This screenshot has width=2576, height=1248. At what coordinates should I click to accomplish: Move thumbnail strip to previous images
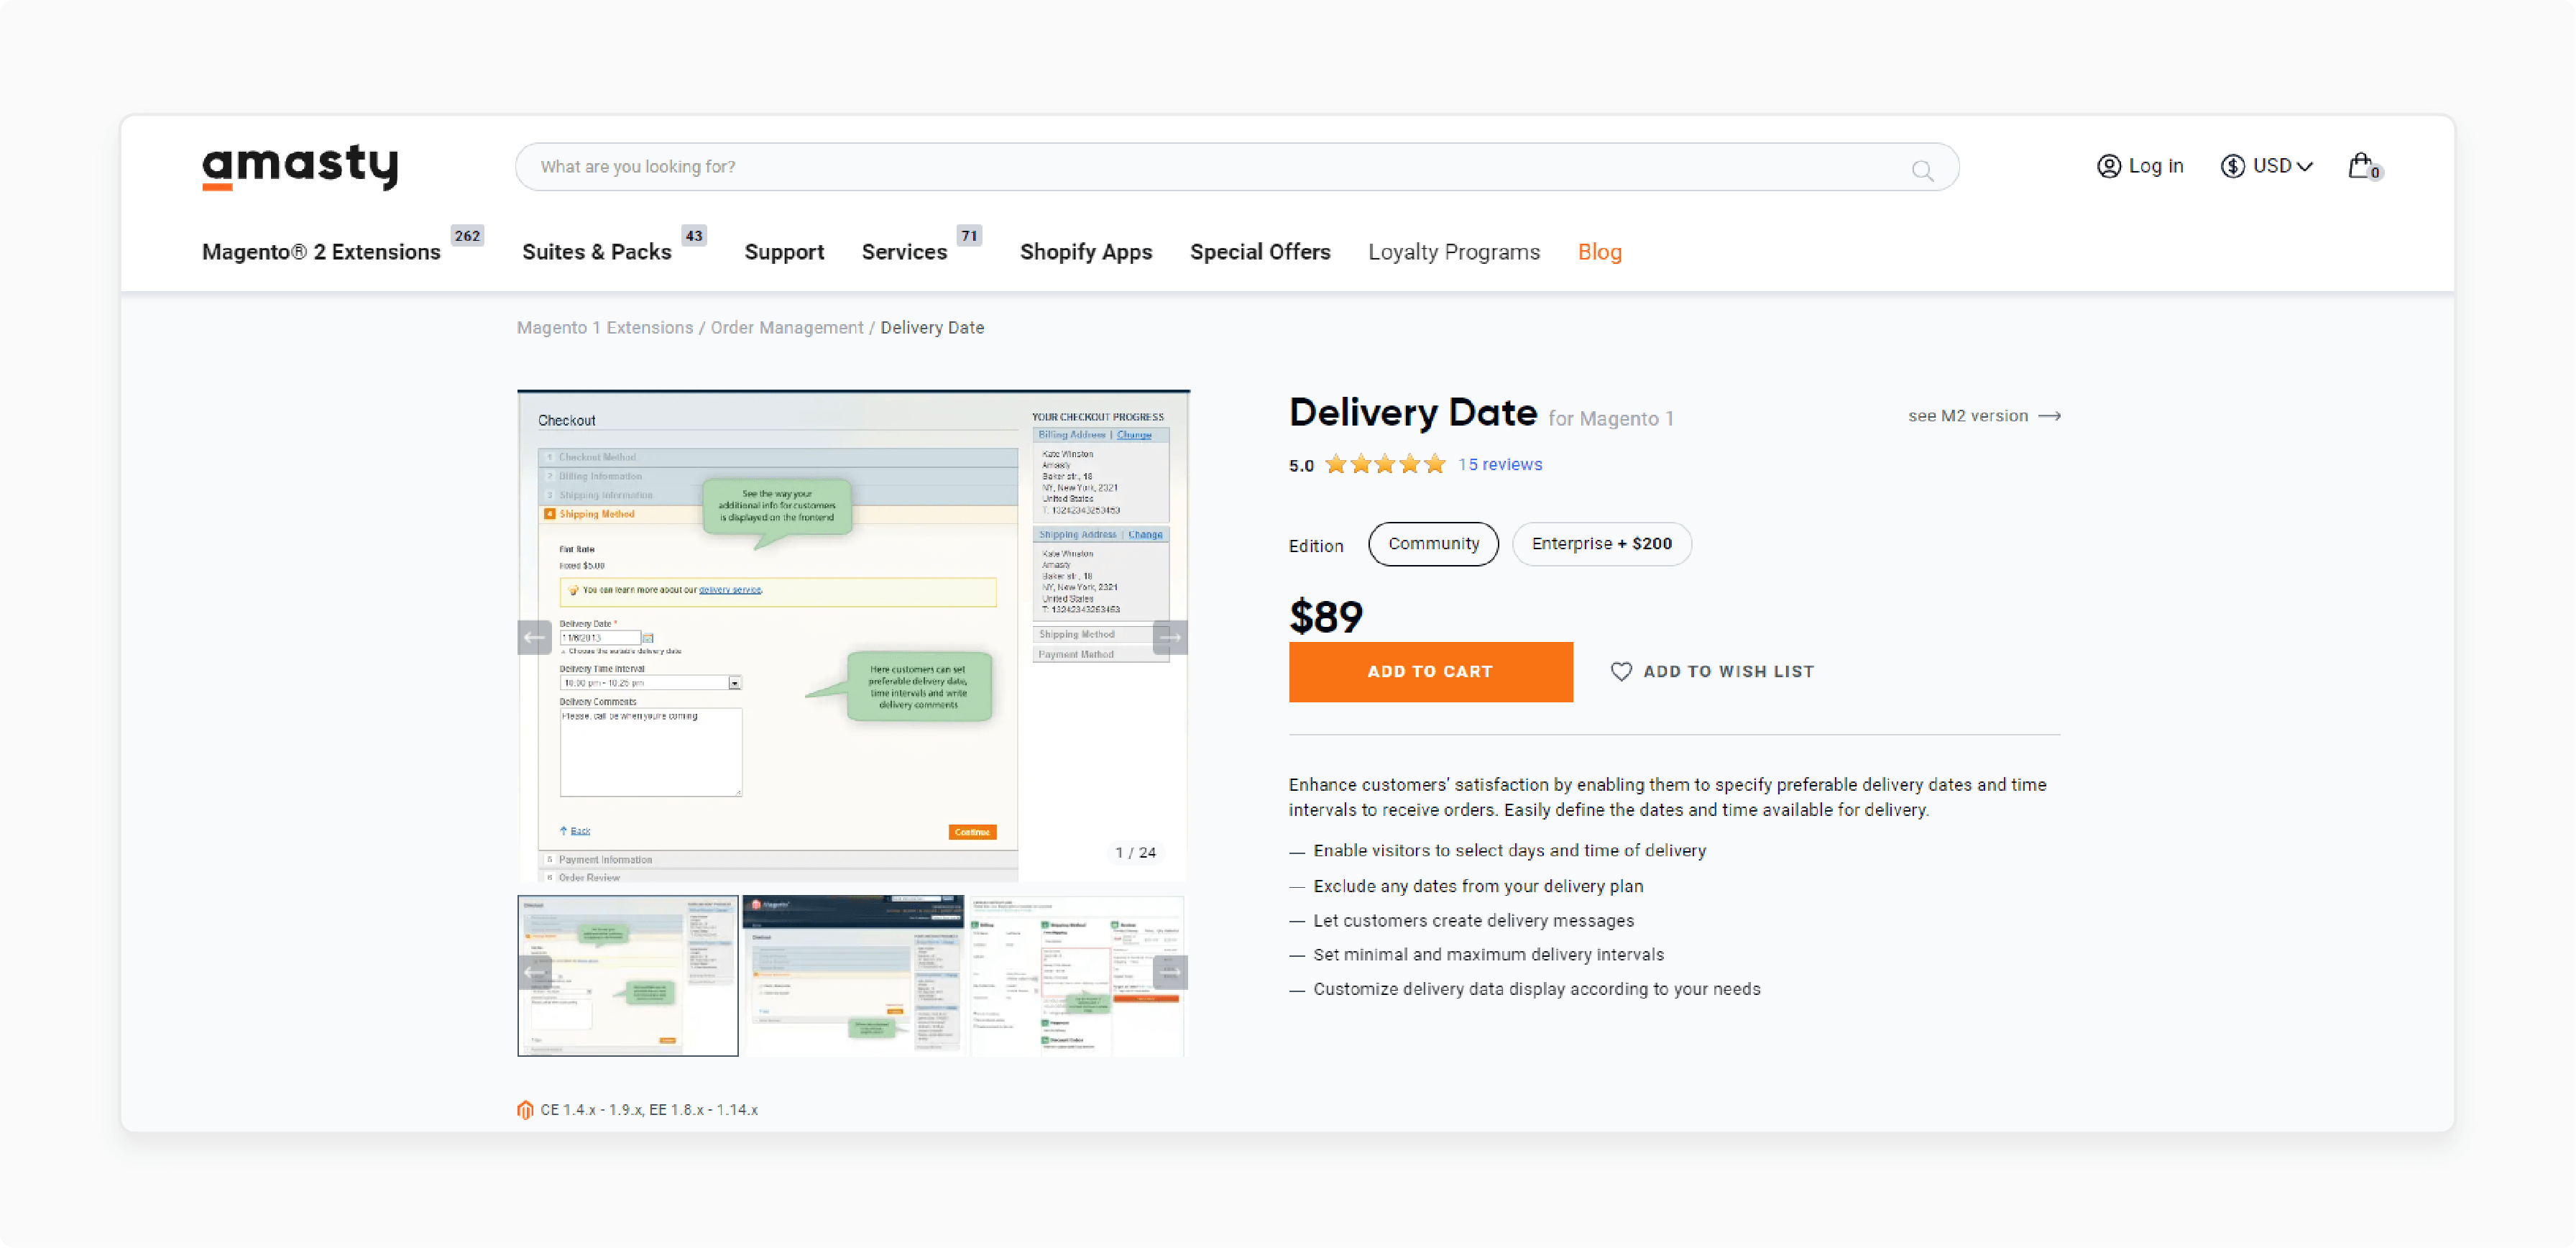534,973
